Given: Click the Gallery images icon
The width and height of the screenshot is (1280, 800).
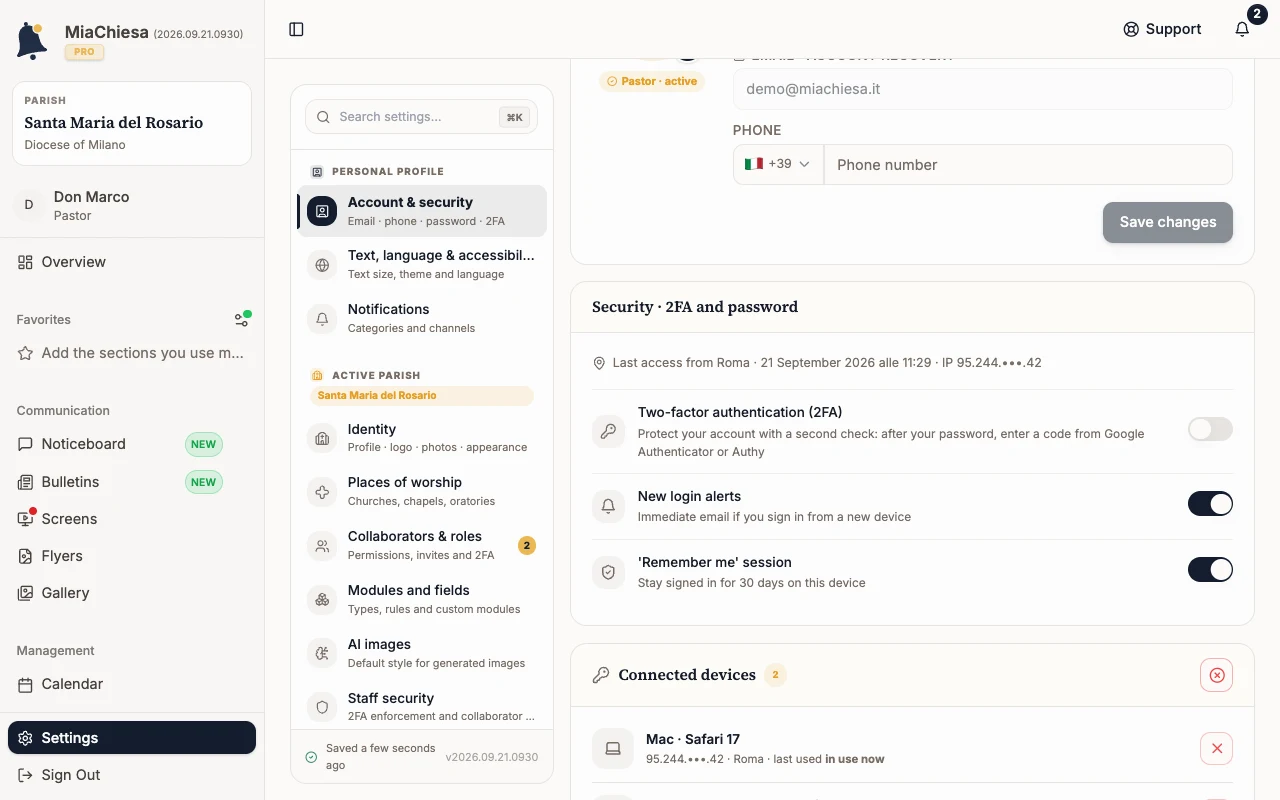Looking at the screenshot, I should tap(25, 593).
